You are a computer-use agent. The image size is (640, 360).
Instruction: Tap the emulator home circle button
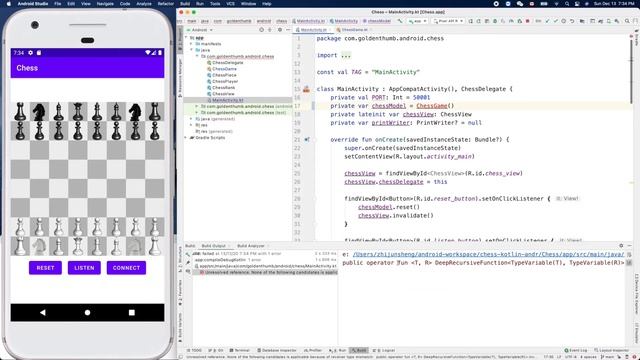pos(87,312)
